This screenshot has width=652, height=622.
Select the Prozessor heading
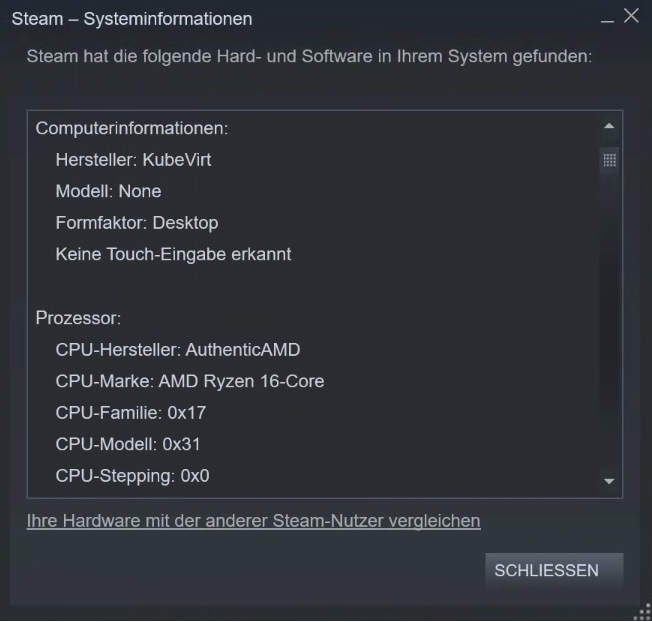click(x=78, y=318)
